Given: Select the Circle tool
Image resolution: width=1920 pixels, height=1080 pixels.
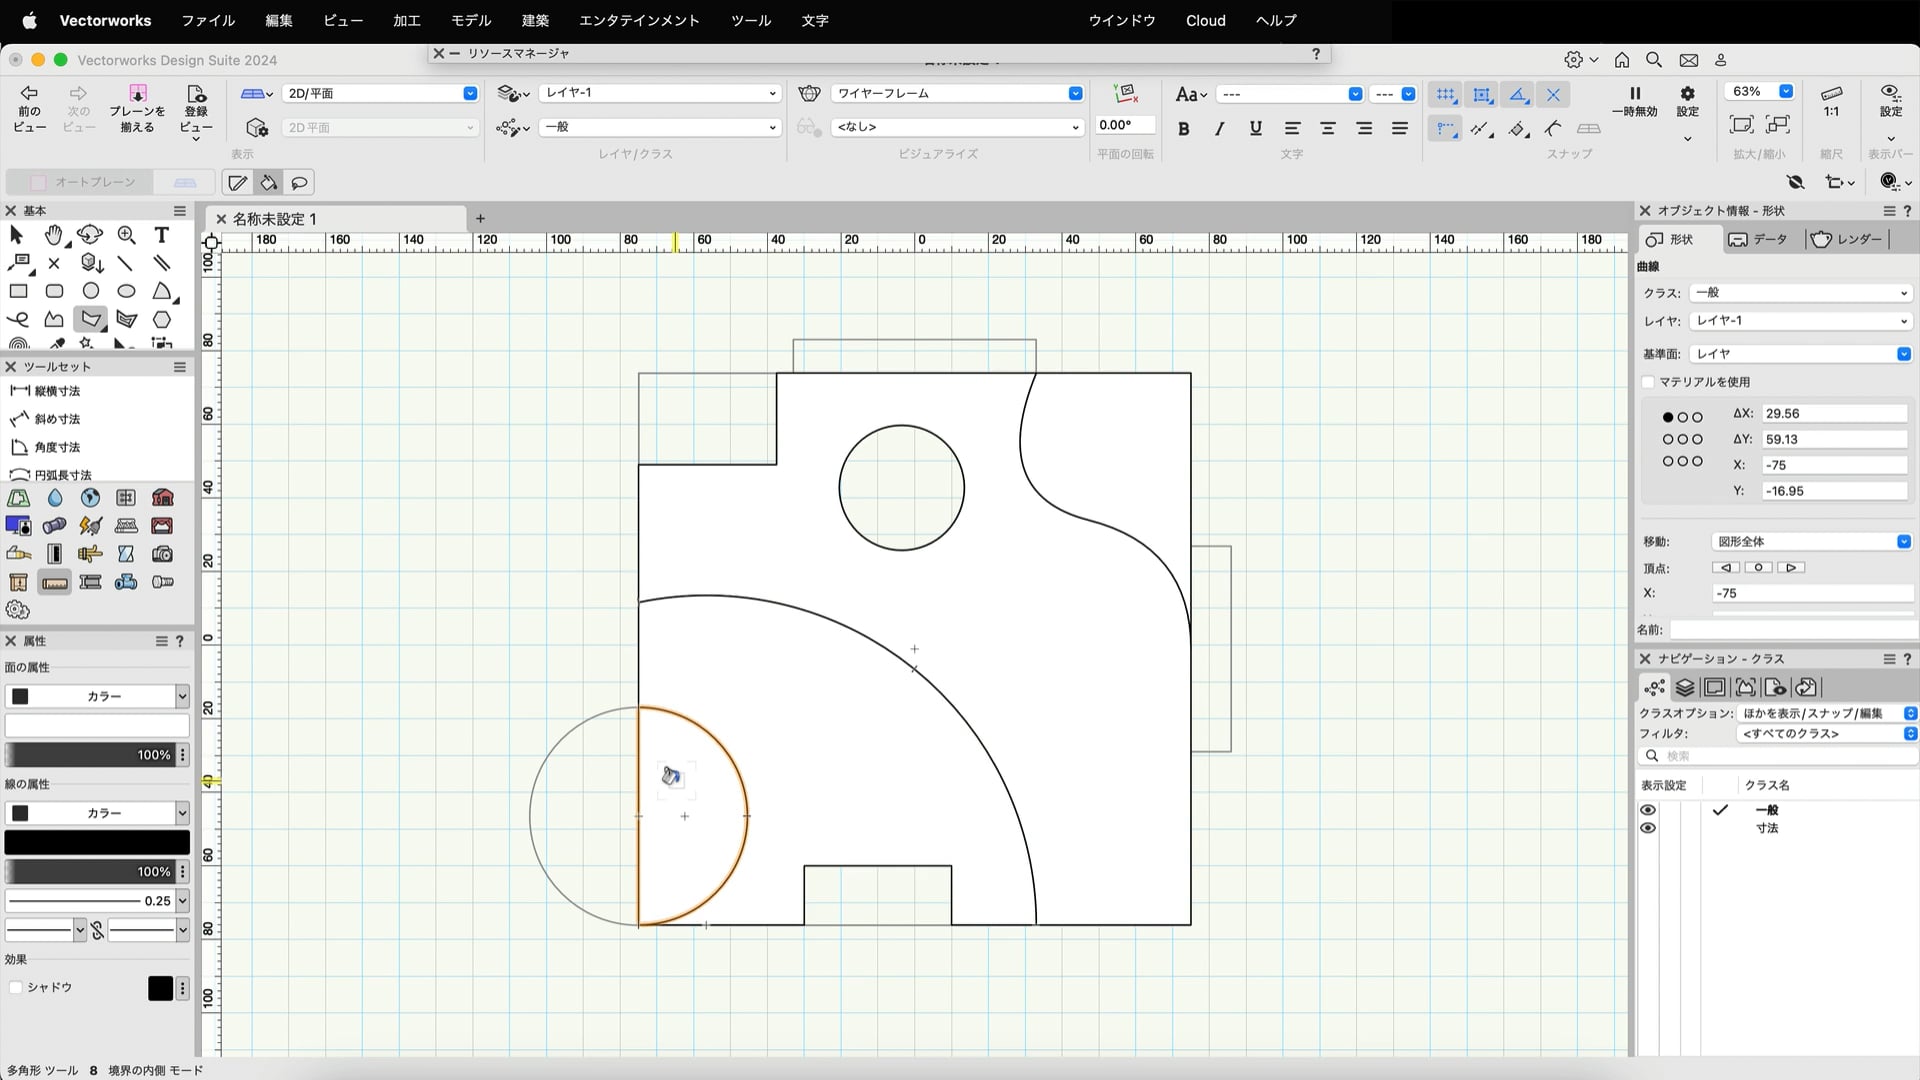Looking at the screenshot, I should [91, 291].
